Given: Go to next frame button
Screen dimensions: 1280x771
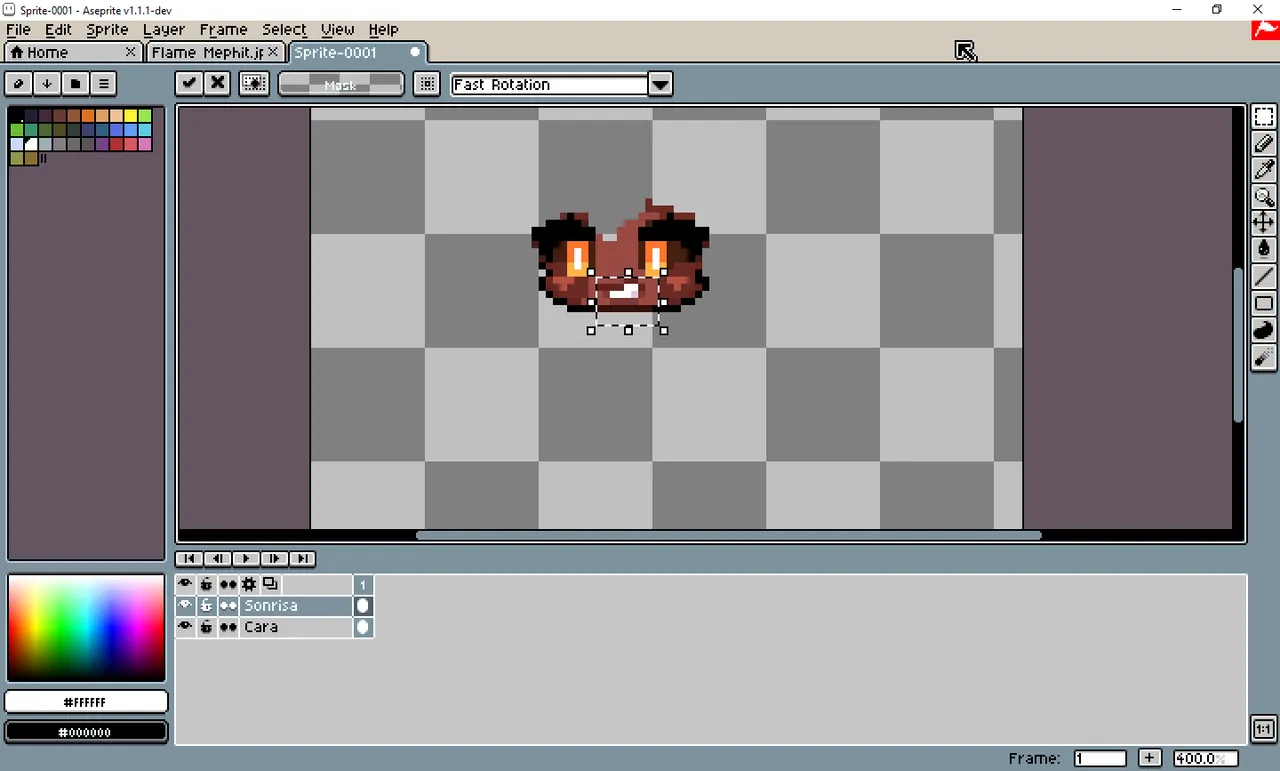Looking at the screenshot, I should point(274,559).
